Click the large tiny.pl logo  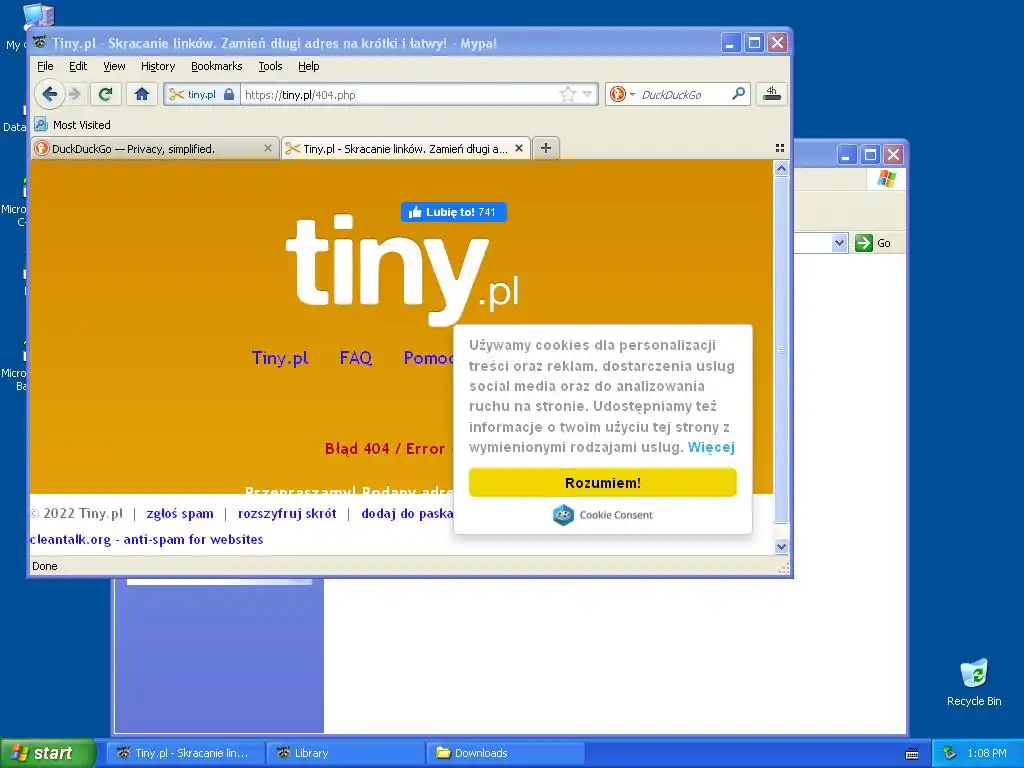click(402, 269)
